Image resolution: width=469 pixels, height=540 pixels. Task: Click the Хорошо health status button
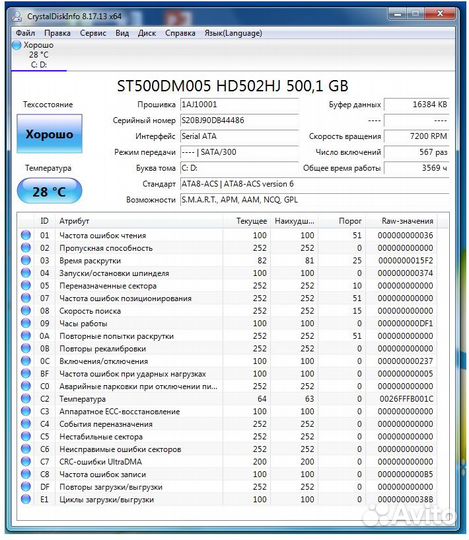click(x=50, y=134)
